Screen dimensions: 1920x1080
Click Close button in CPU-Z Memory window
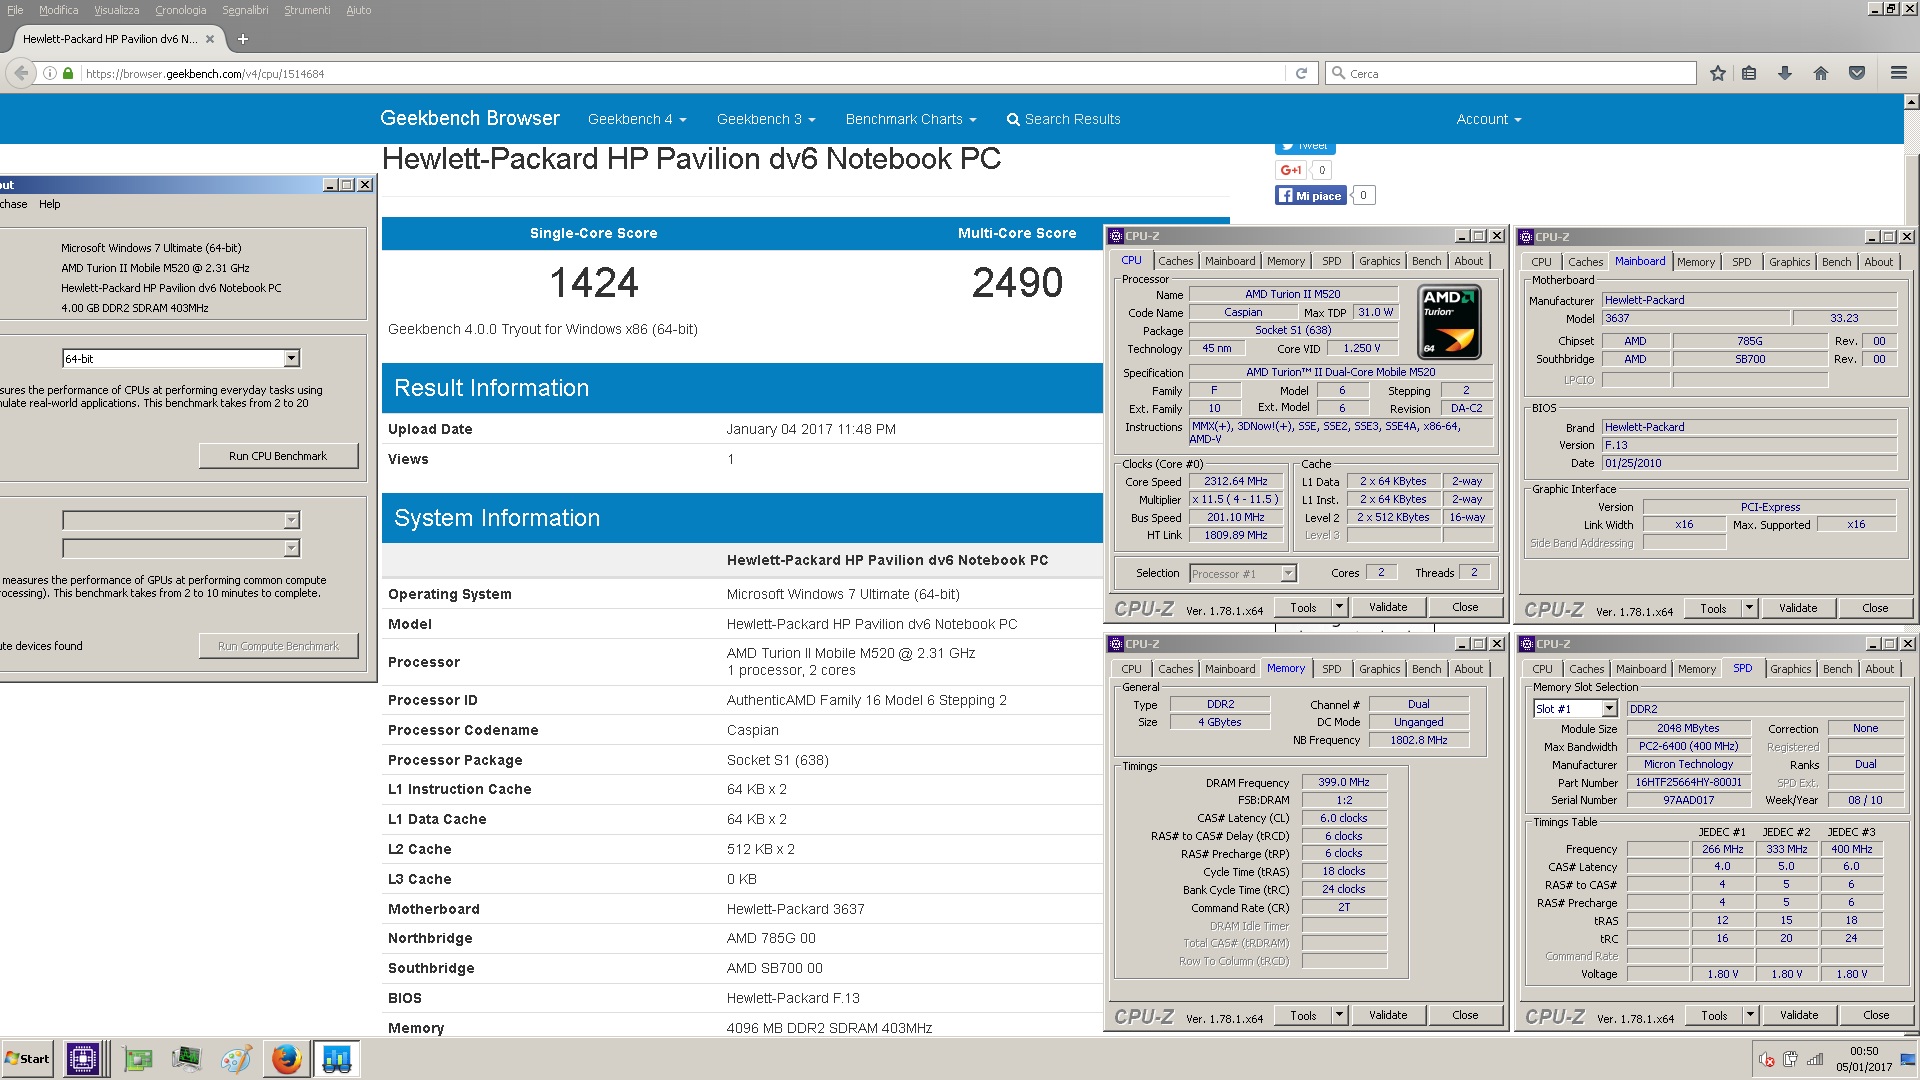click(1465, 1015)
